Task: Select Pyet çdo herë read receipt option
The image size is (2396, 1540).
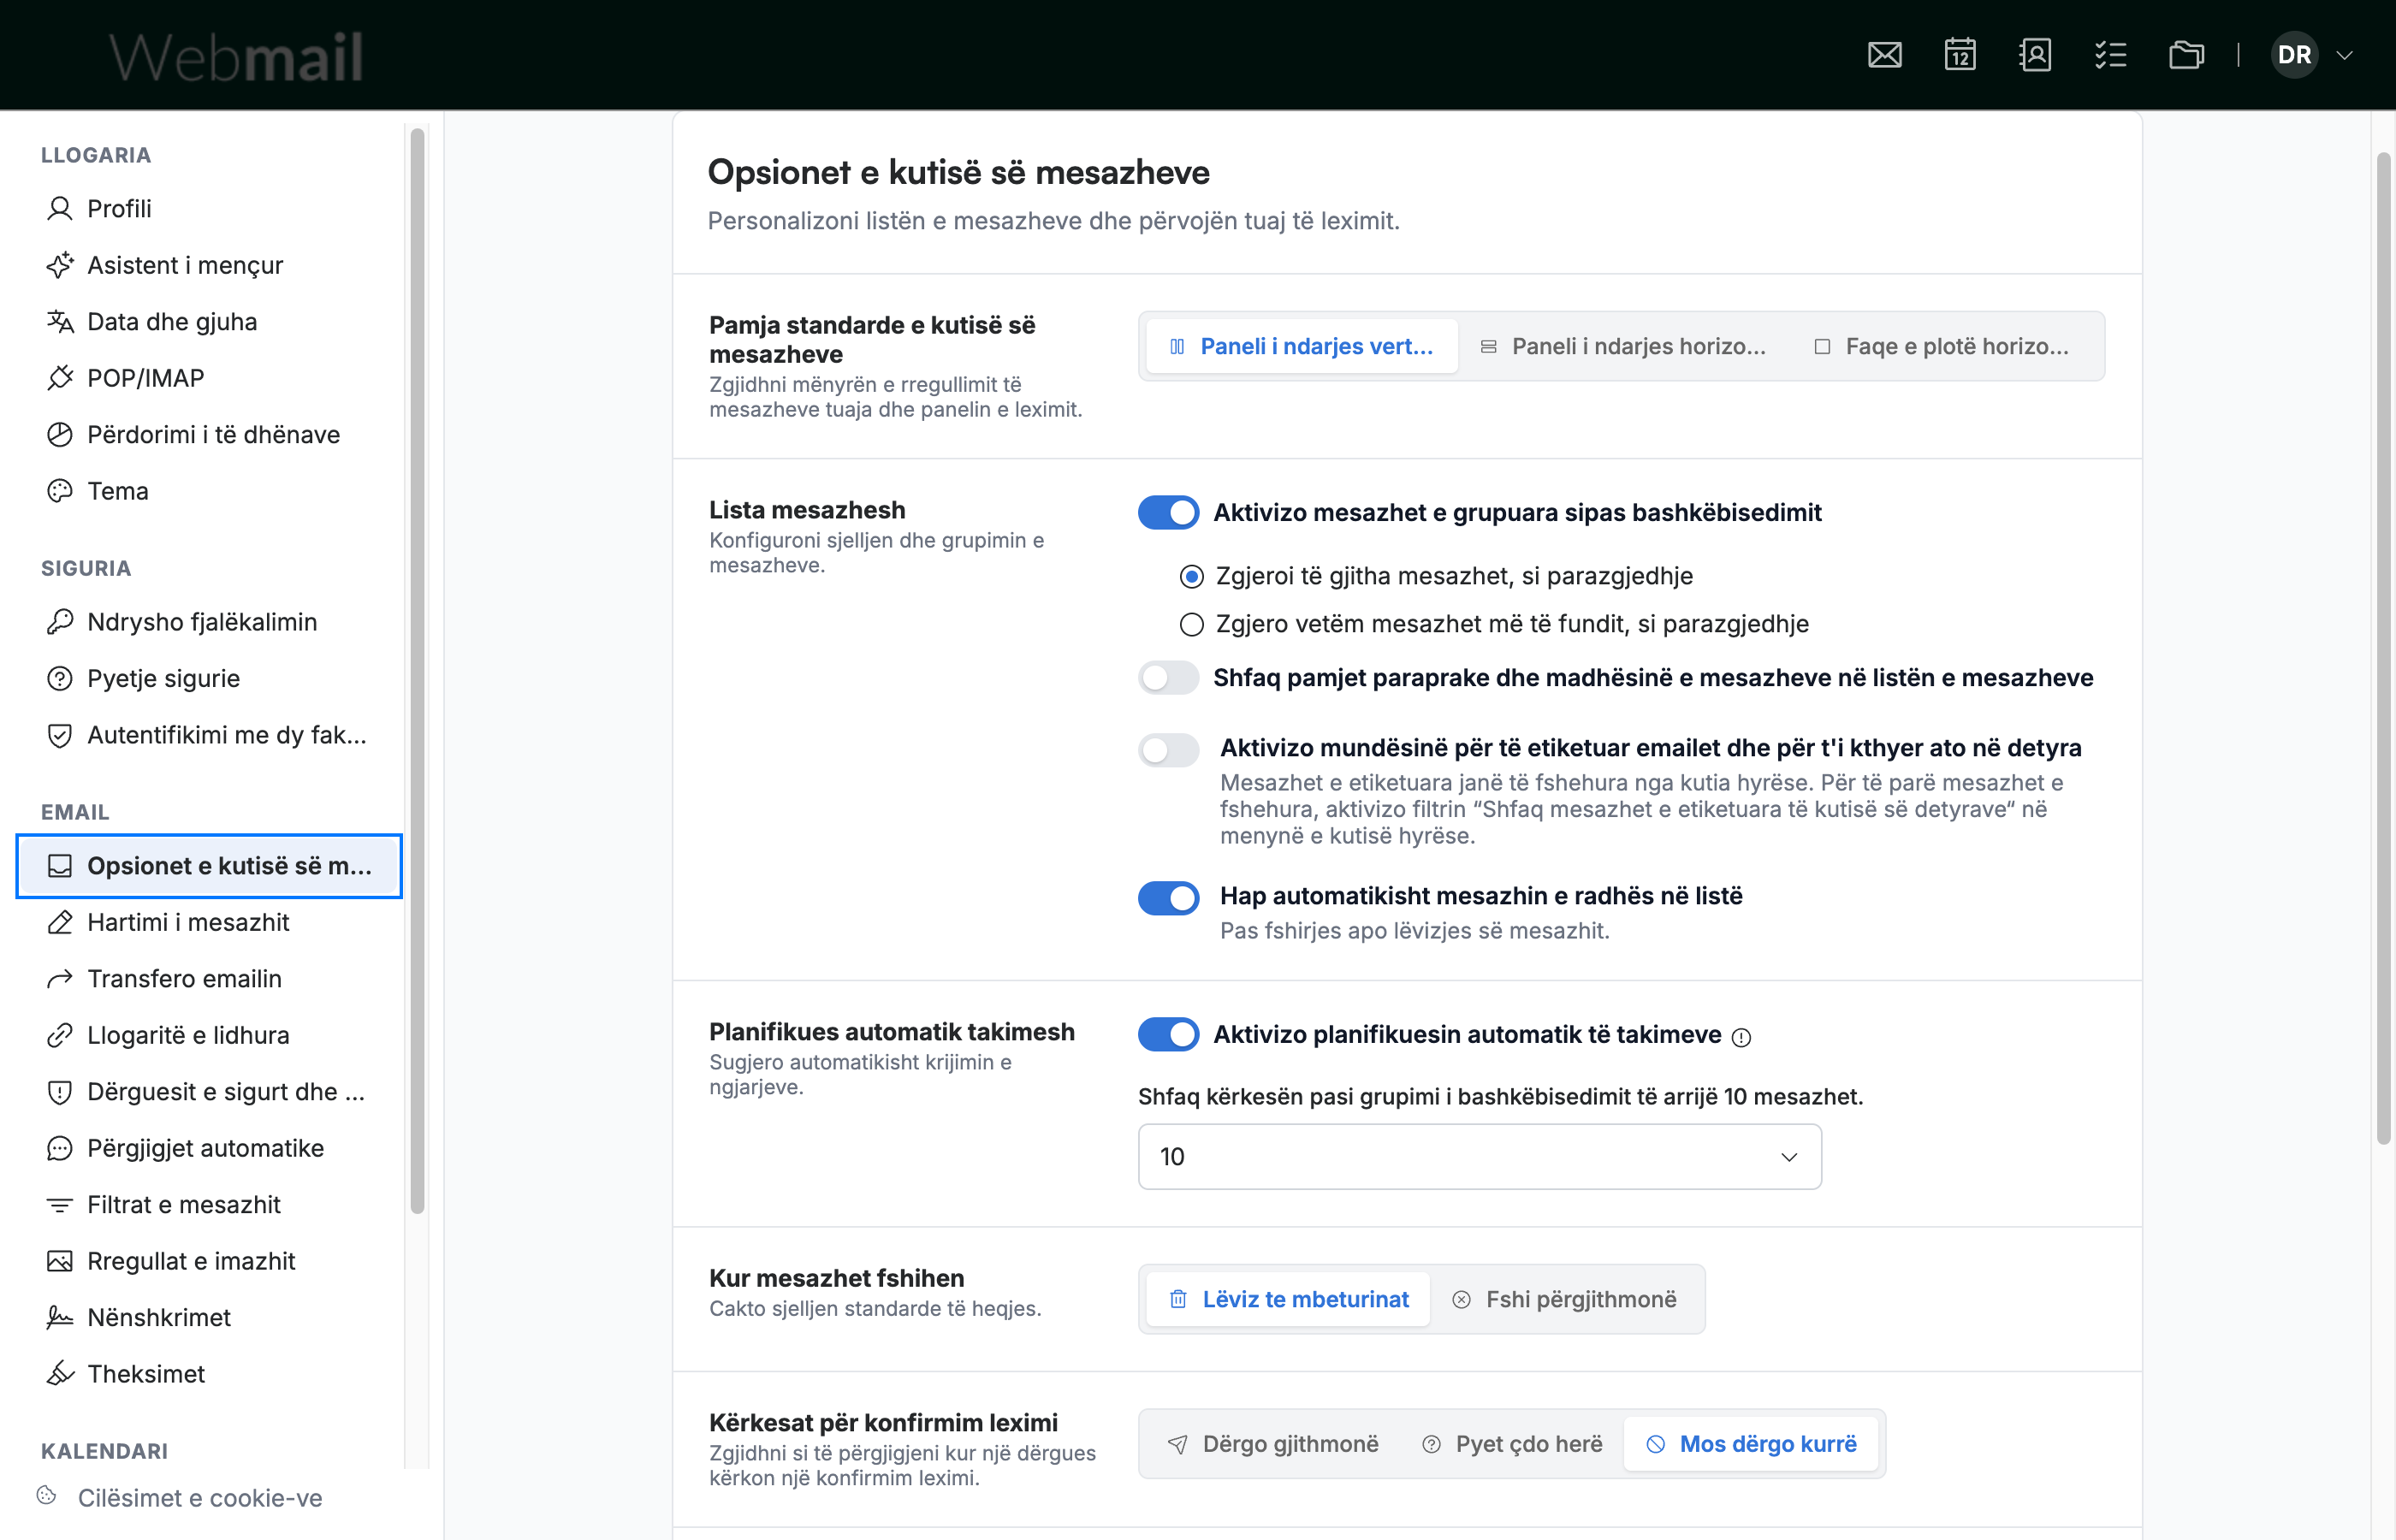Action: coord(1512,1444)
